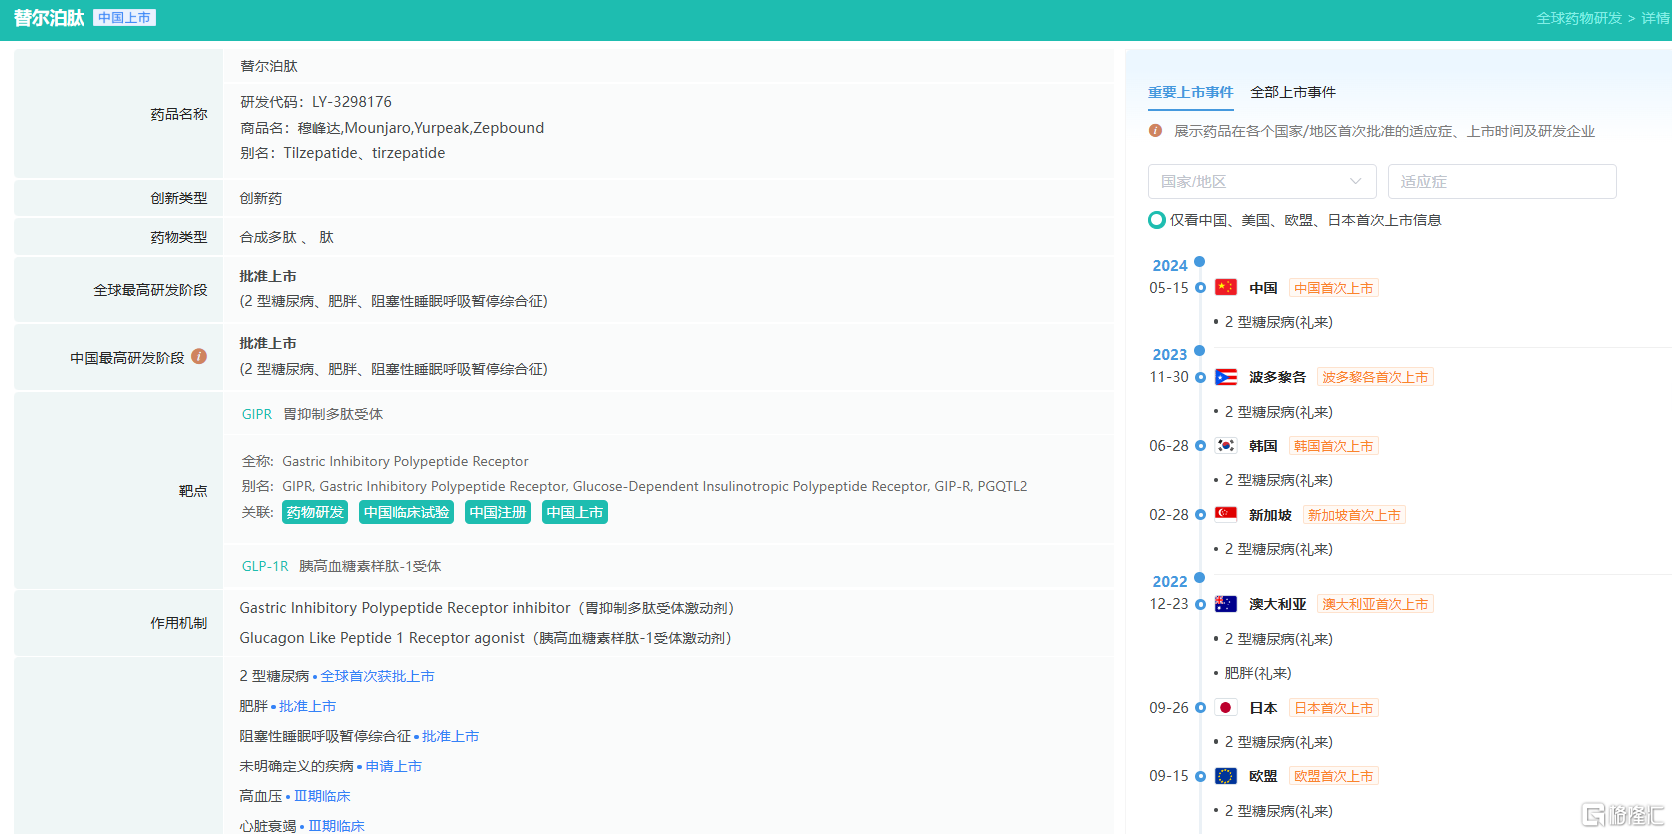The width and height of the screenshot is (1672, 834).
Task: Click the 日本首次上市 tag
Action: point(1334,708)
